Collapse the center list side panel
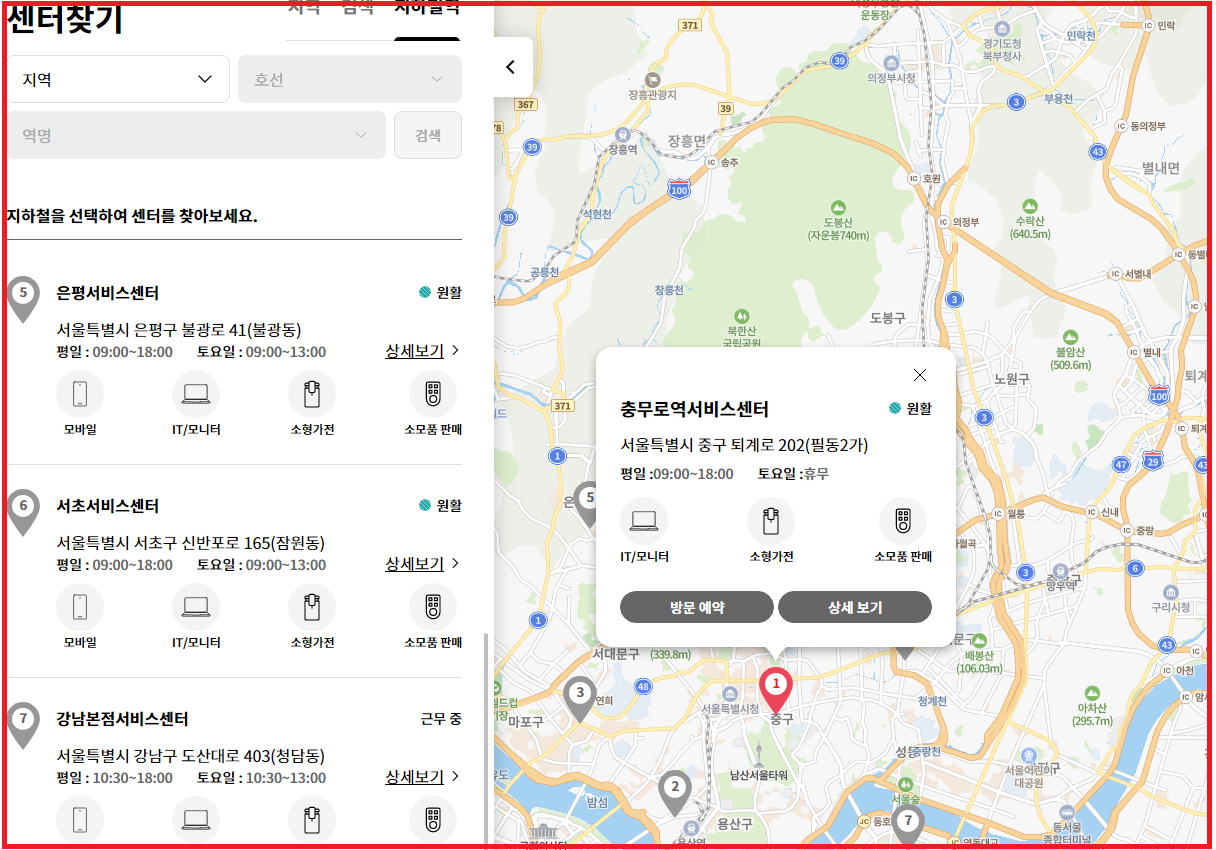Screen dimensions: 1216x850 pyautogui.click(x=513, y=68)
